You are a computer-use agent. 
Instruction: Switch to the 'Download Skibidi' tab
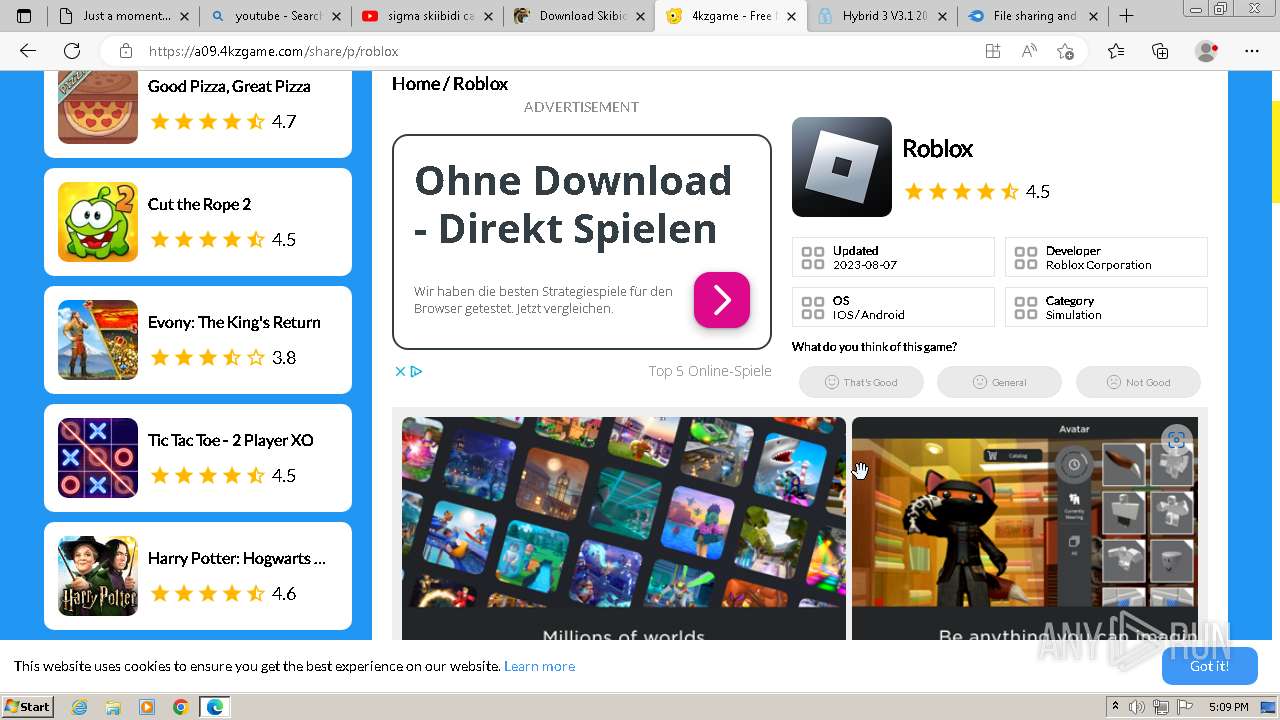[579, 16]
